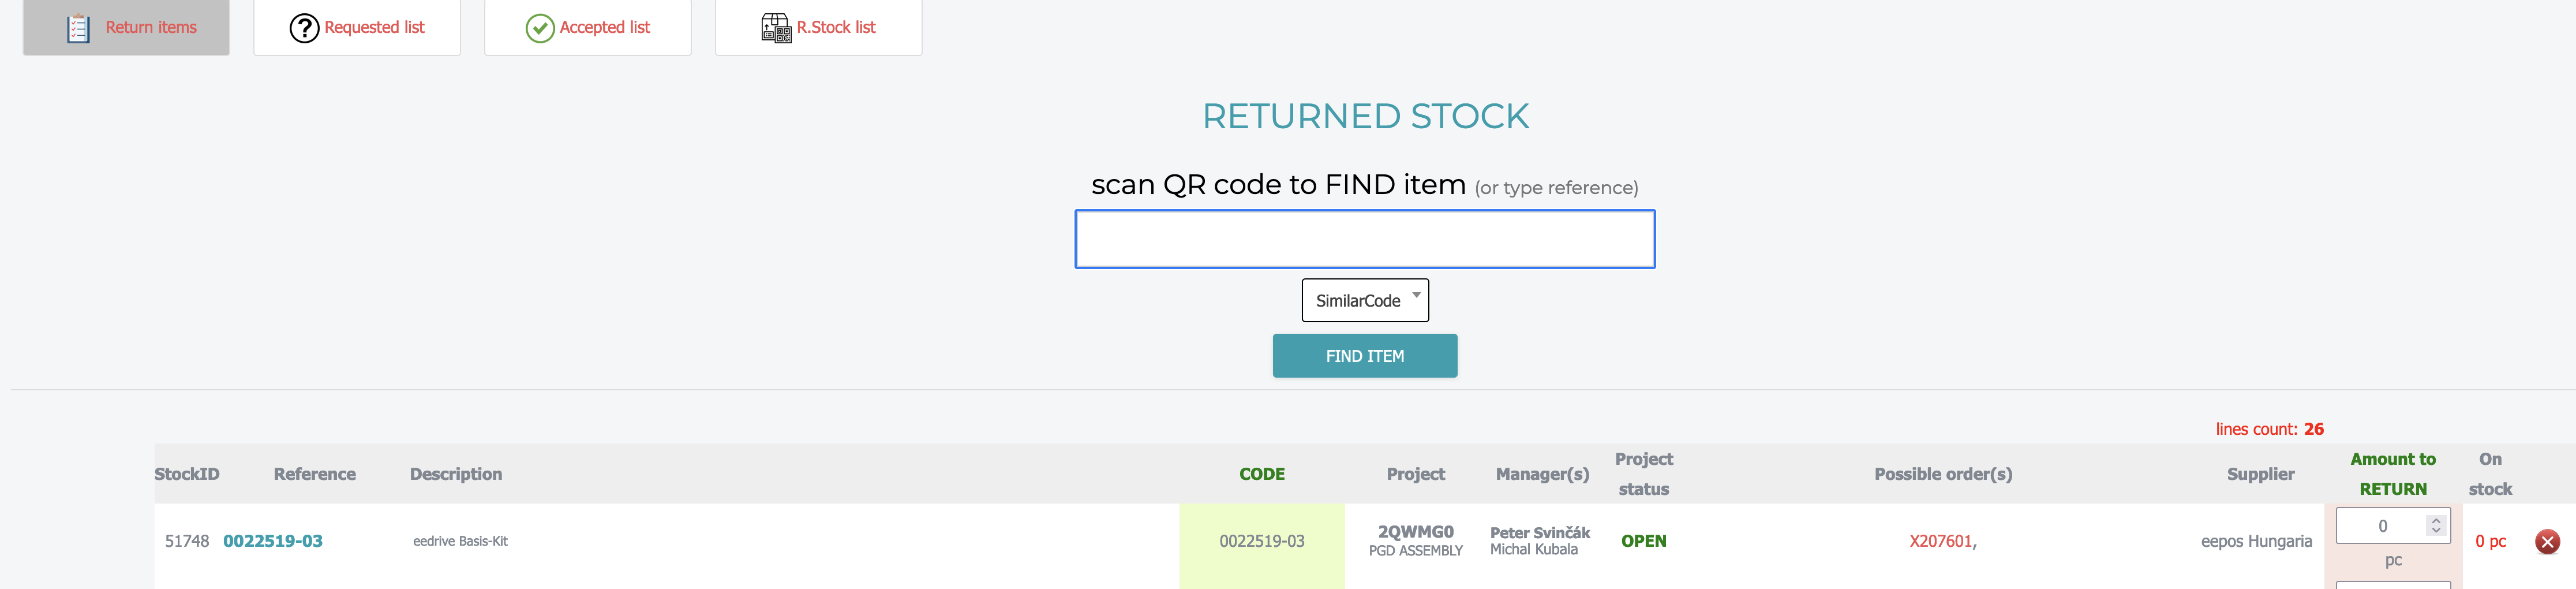Click the highlighted code cell 0022519-03
The width and height of the screenshot is (2576, 589).
click(x=1261, y=541)
